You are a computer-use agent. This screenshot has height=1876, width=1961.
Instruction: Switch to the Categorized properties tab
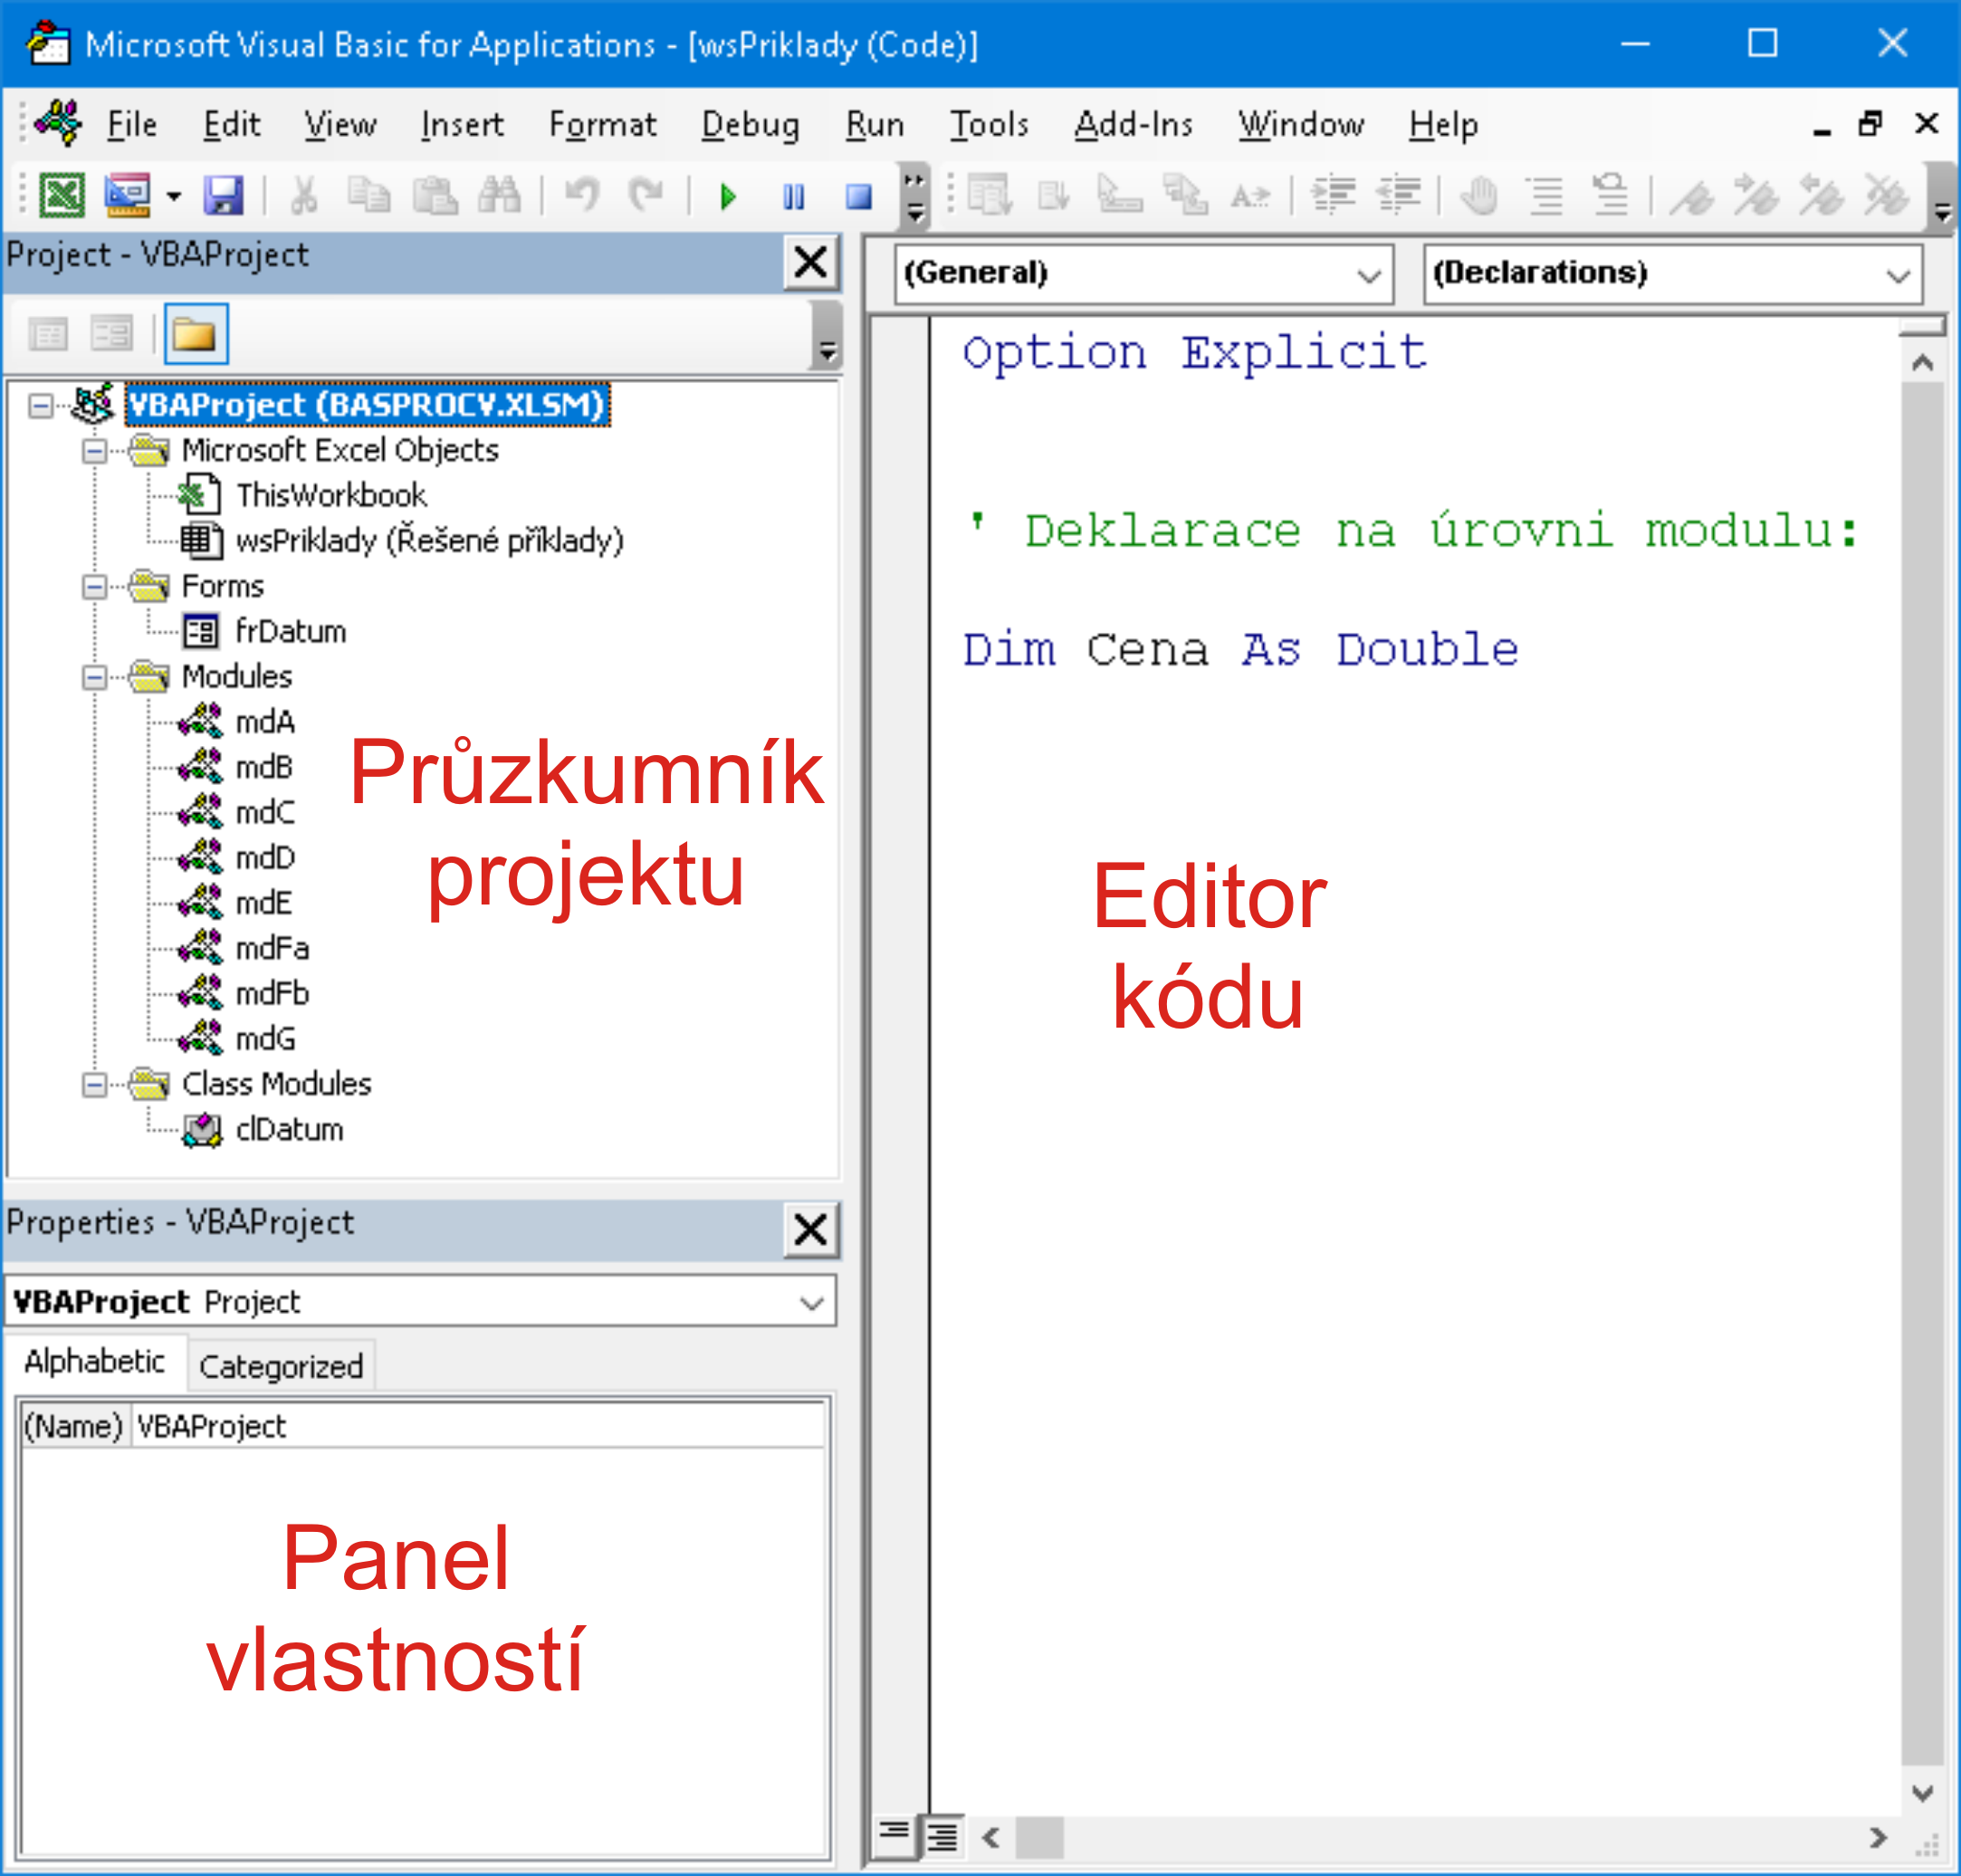click(280, 1366)
